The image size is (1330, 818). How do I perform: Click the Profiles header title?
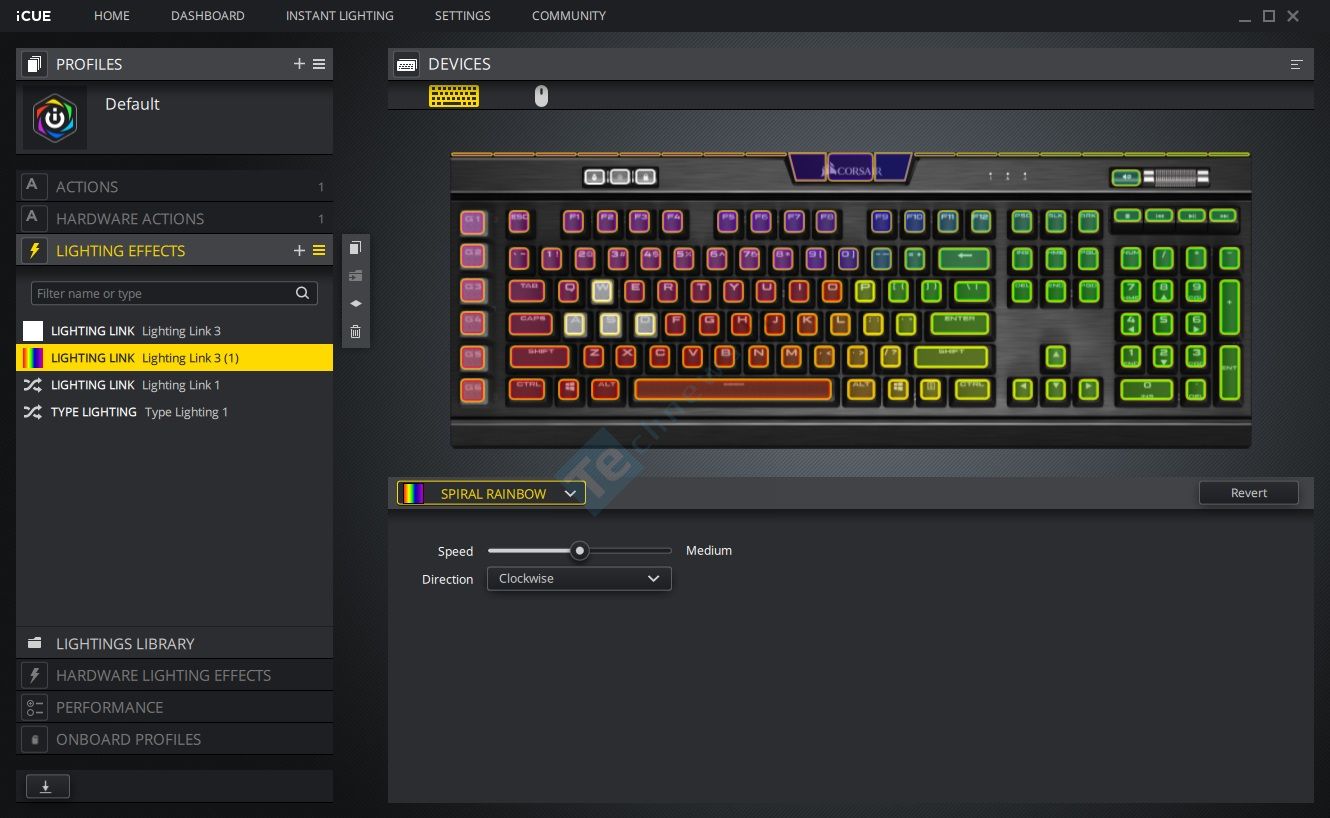89,64
